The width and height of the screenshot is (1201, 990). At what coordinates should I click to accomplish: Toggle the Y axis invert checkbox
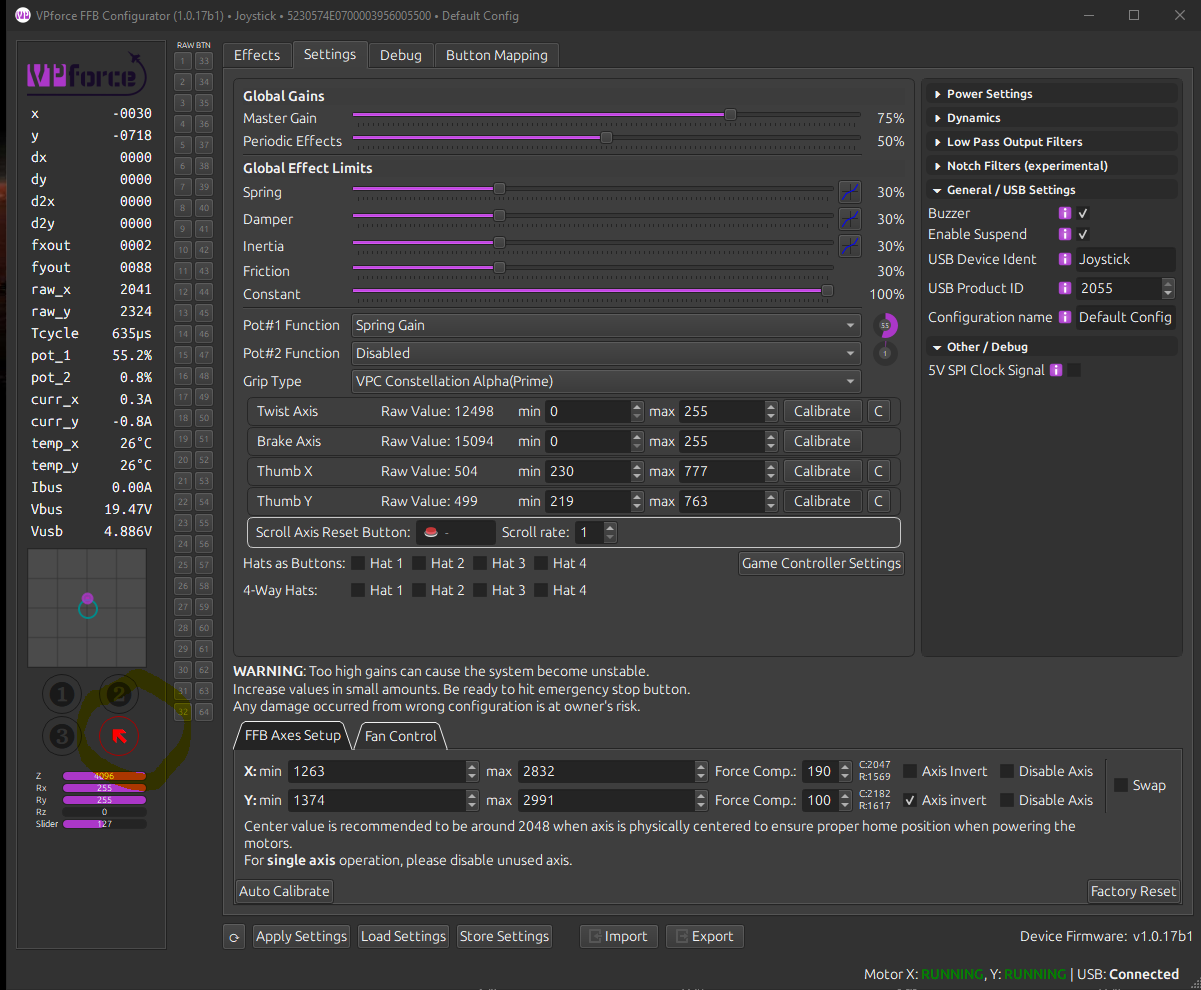coord(910,800)
